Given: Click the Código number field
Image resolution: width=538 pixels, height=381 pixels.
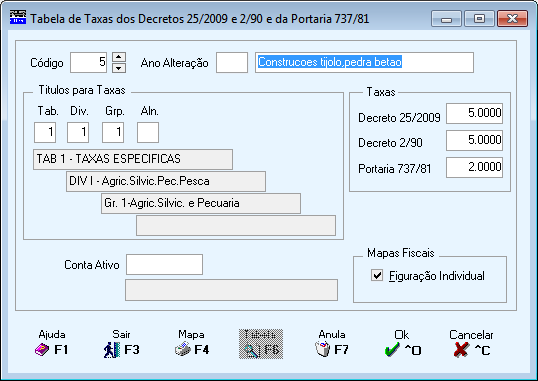Looking at the screenshot, I should pos(89,62).
